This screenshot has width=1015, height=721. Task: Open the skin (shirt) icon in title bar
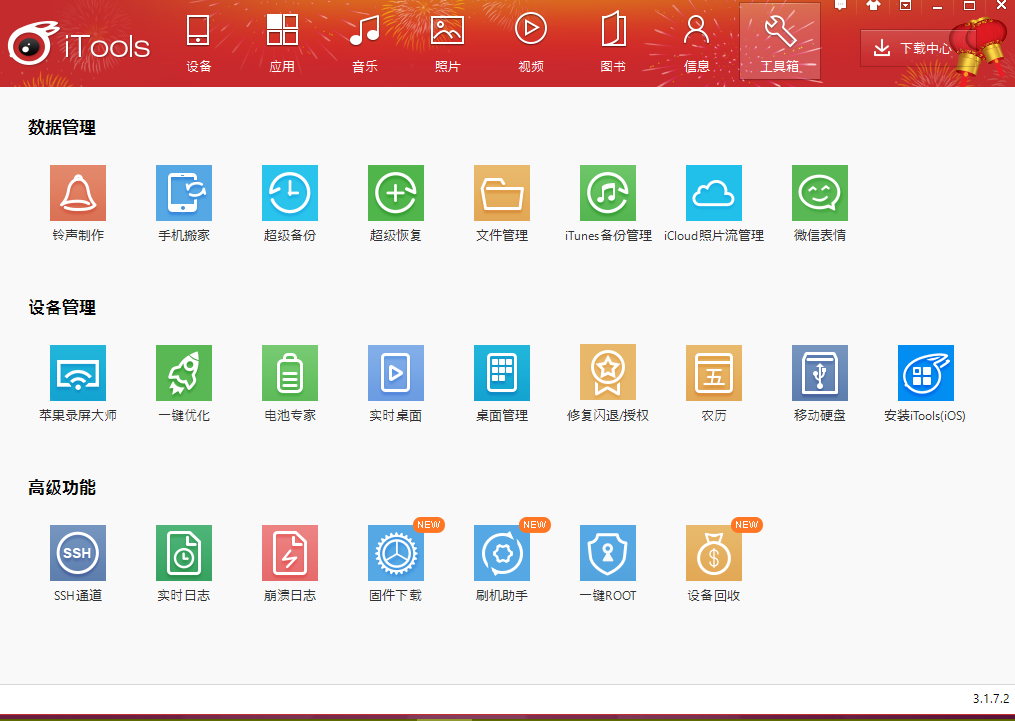pyautogui.click(x=873, y=5)
